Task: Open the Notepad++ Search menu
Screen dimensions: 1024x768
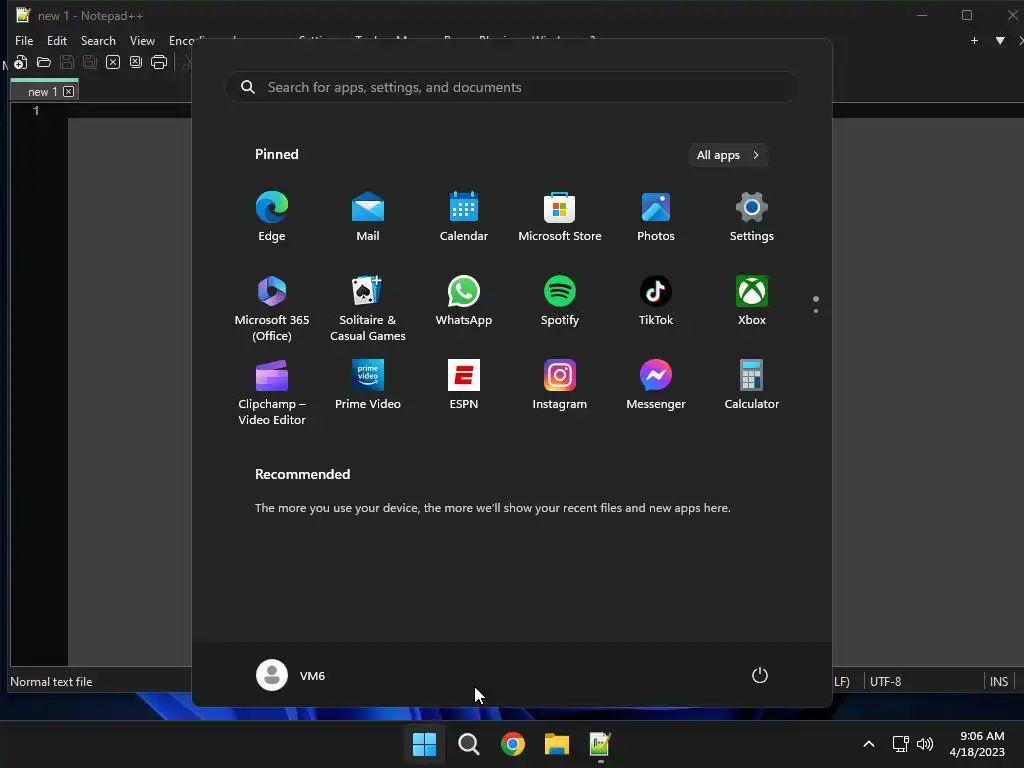Action: click(98, 40)
